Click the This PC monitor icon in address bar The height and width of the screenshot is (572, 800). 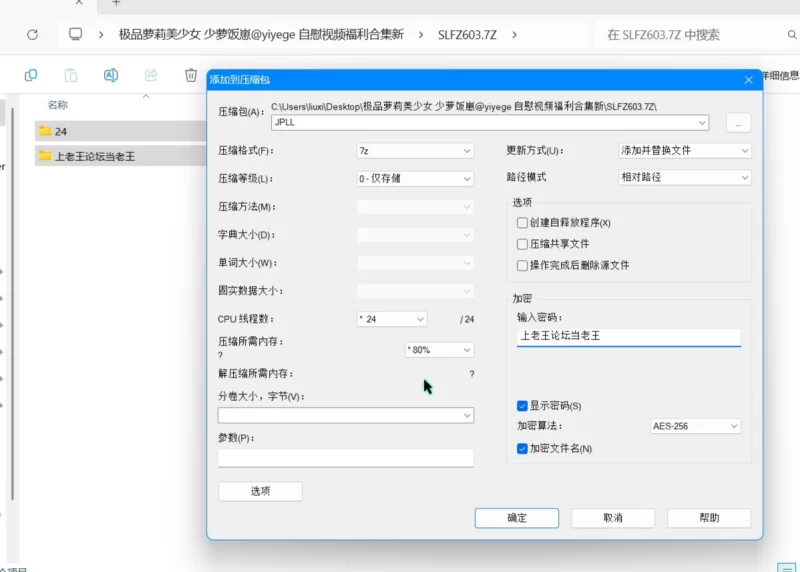[76, 34]
